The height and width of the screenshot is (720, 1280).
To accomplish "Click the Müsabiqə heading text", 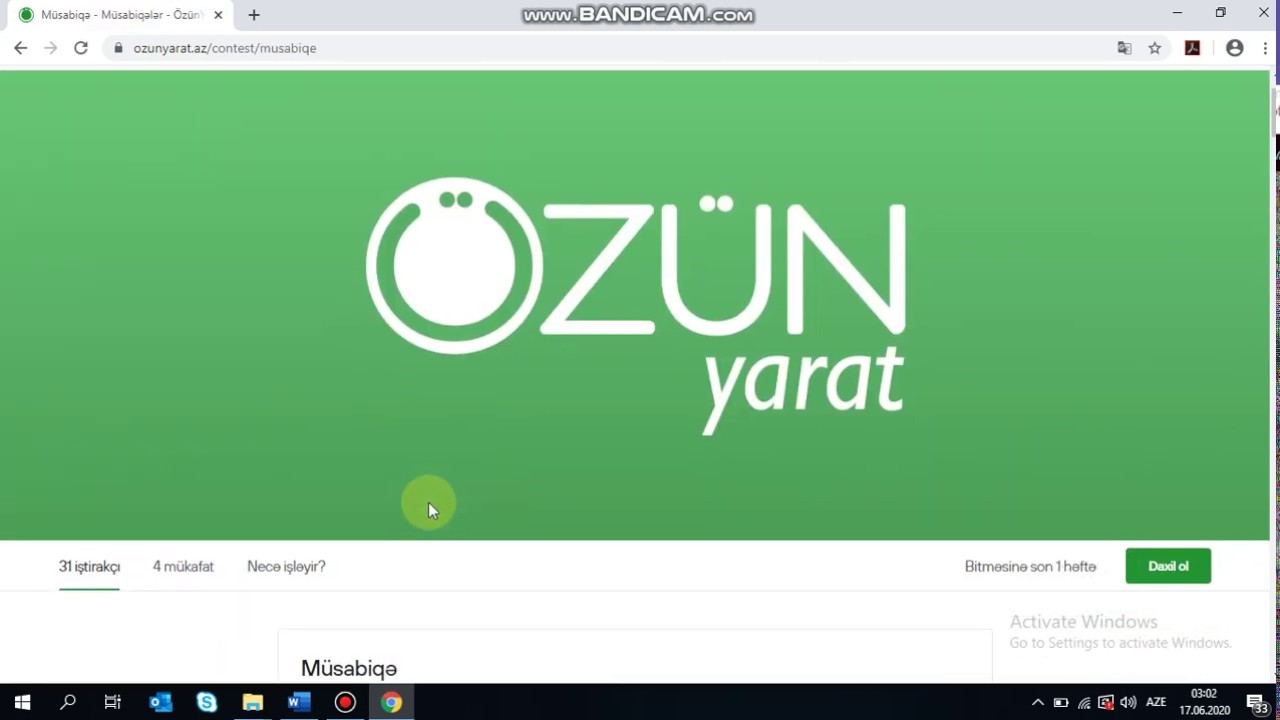I will [x=349, y=668].
